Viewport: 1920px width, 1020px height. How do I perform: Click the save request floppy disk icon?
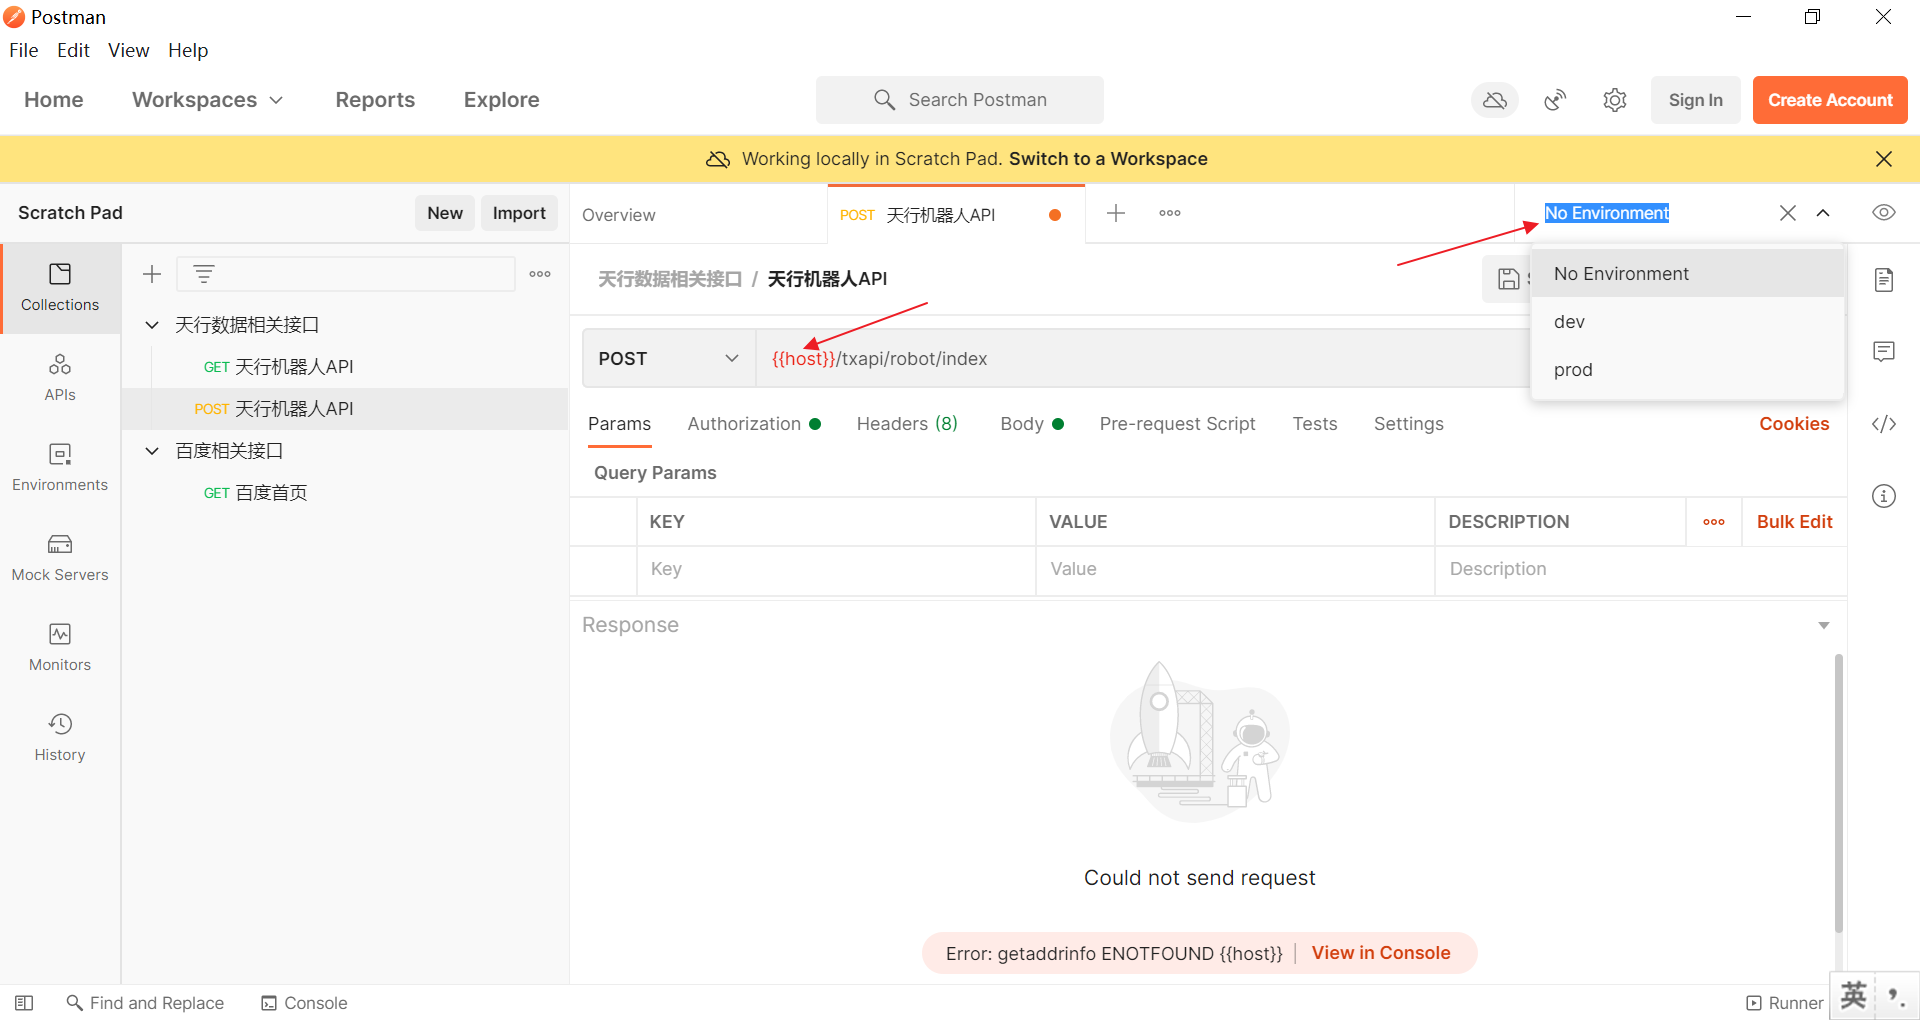tap(1508, 279)
